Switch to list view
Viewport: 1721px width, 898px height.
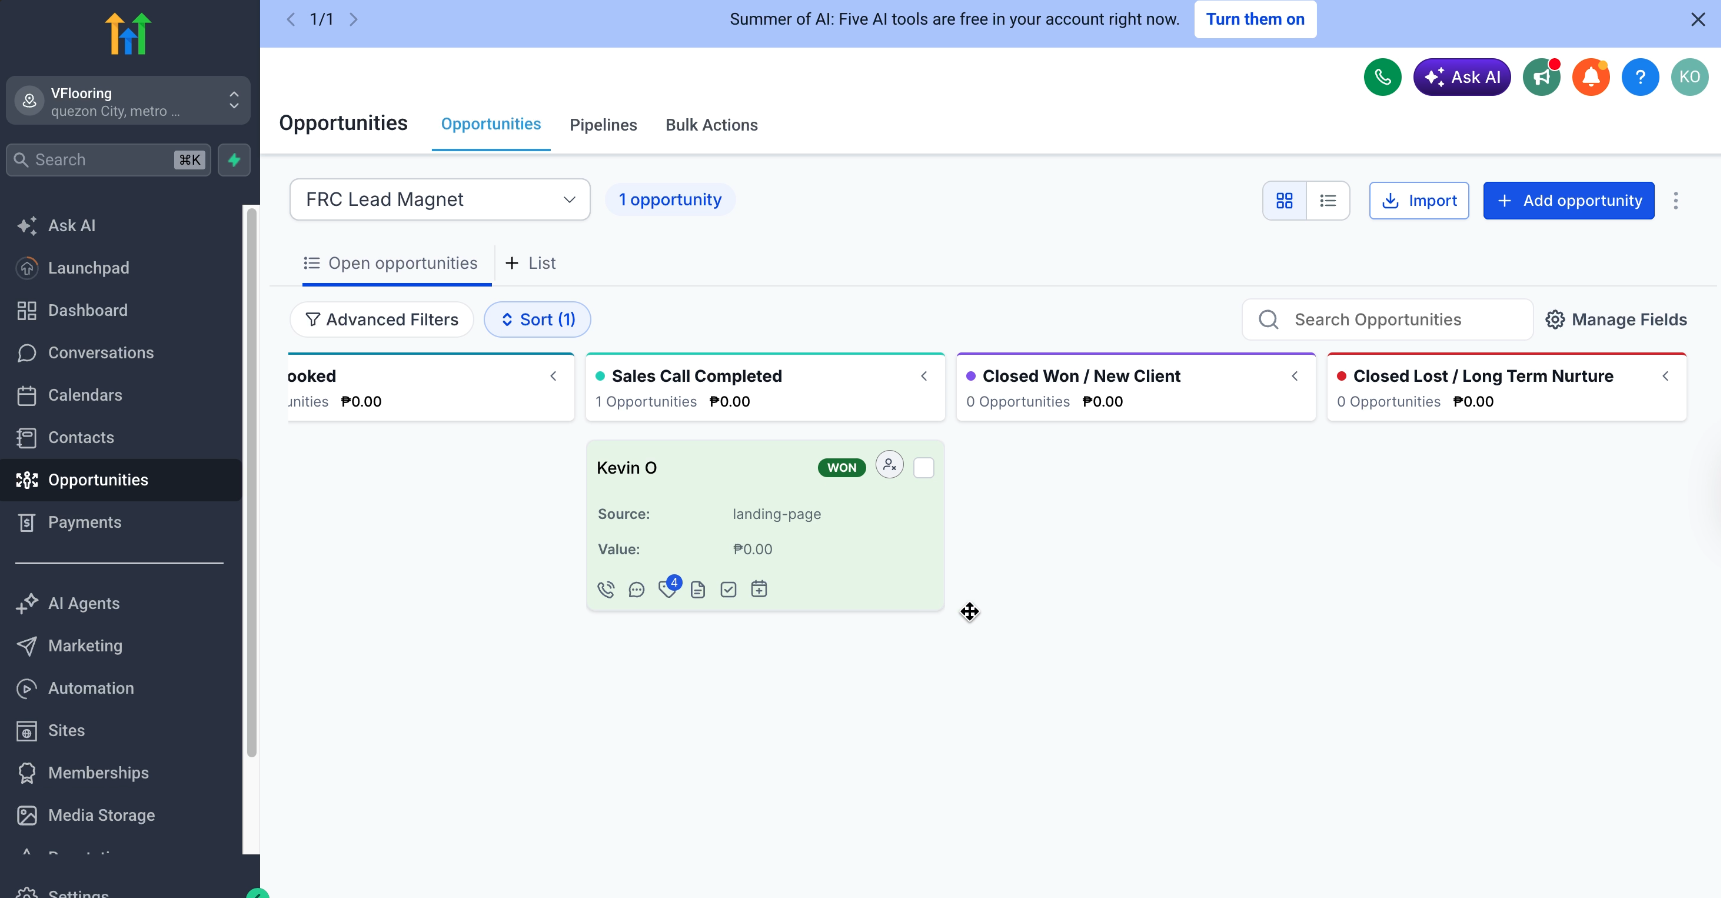click(1328, 201)
